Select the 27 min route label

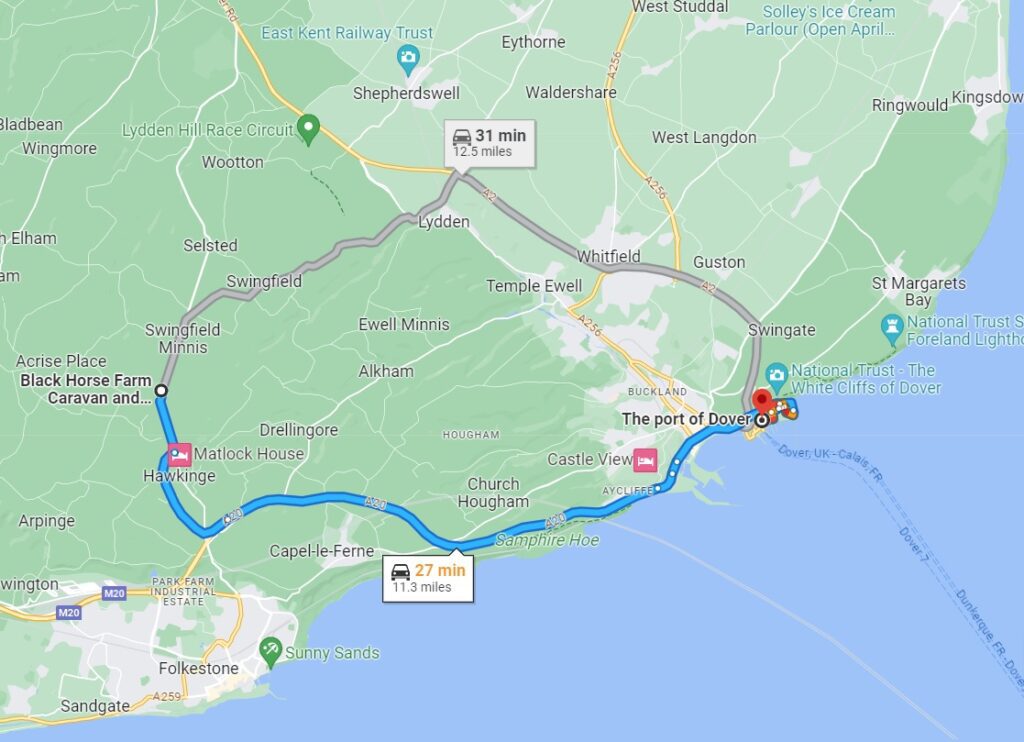[x=428, y=577]
